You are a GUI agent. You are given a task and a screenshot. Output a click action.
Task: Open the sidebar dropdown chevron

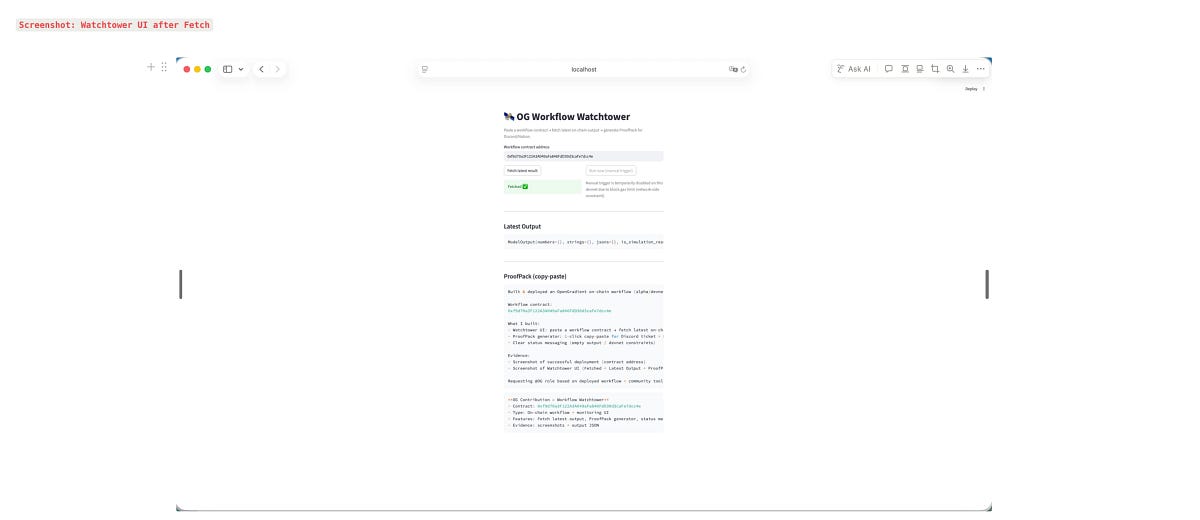coord(241,69)
